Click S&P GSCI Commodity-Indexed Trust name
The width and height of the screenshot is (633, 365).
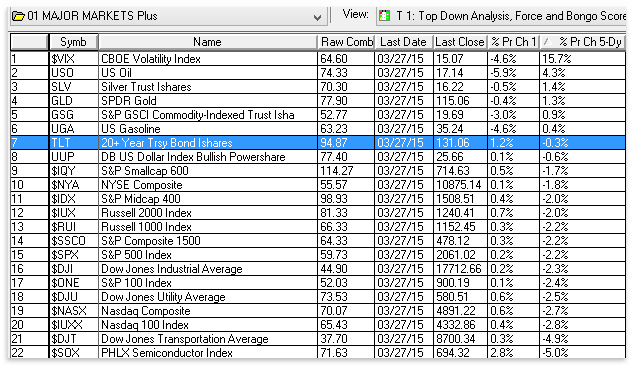[198, 115]
